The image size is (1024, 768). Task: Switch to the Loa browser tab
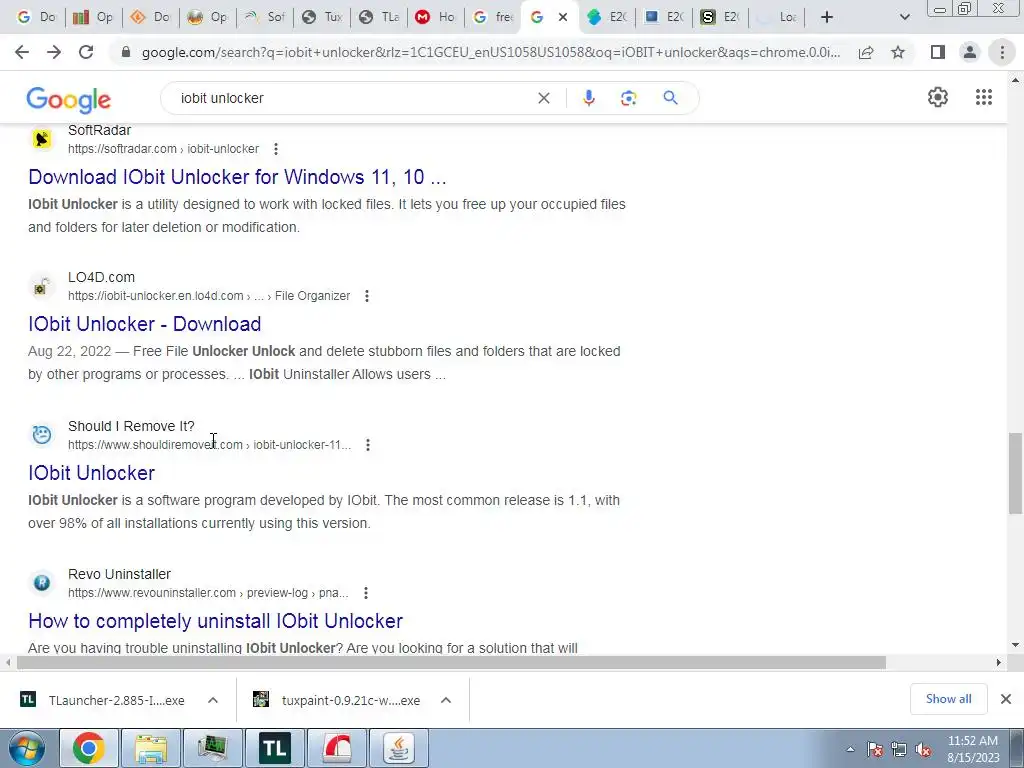[x=776, y=17]
